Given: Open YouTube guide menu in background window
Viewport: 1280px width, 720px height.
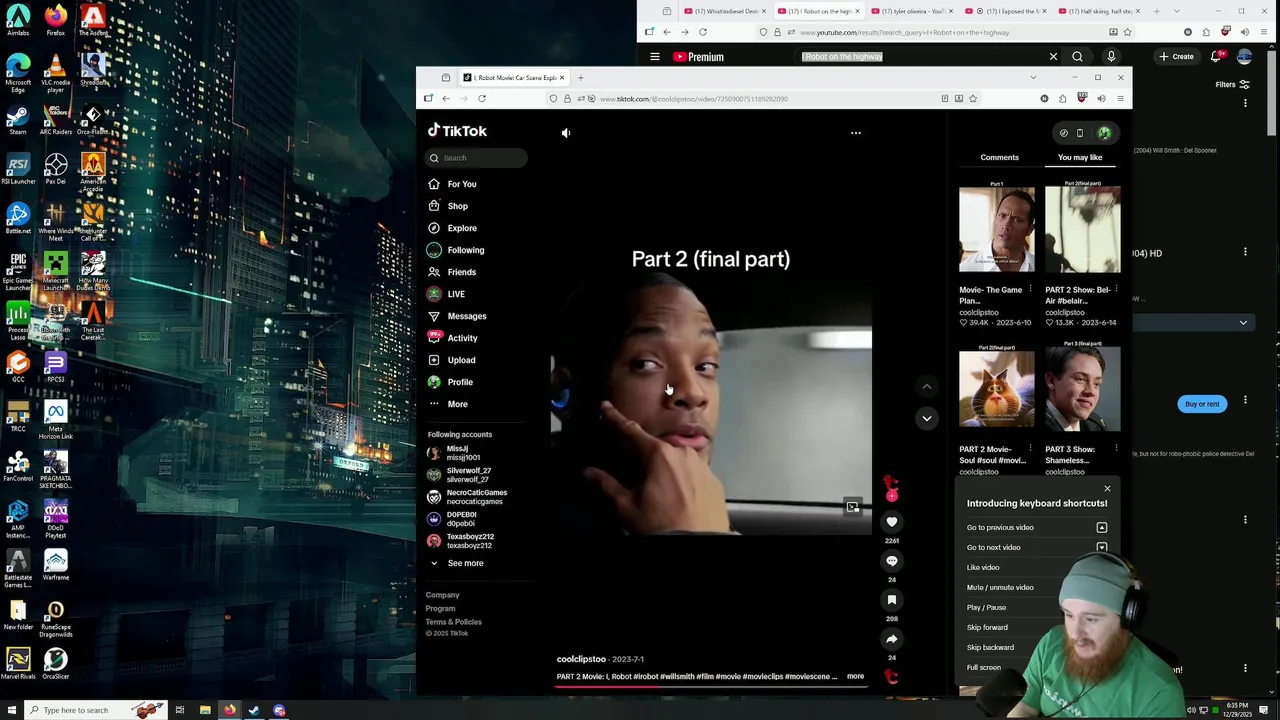Looking at the screenshot, I should click(654, 57).
